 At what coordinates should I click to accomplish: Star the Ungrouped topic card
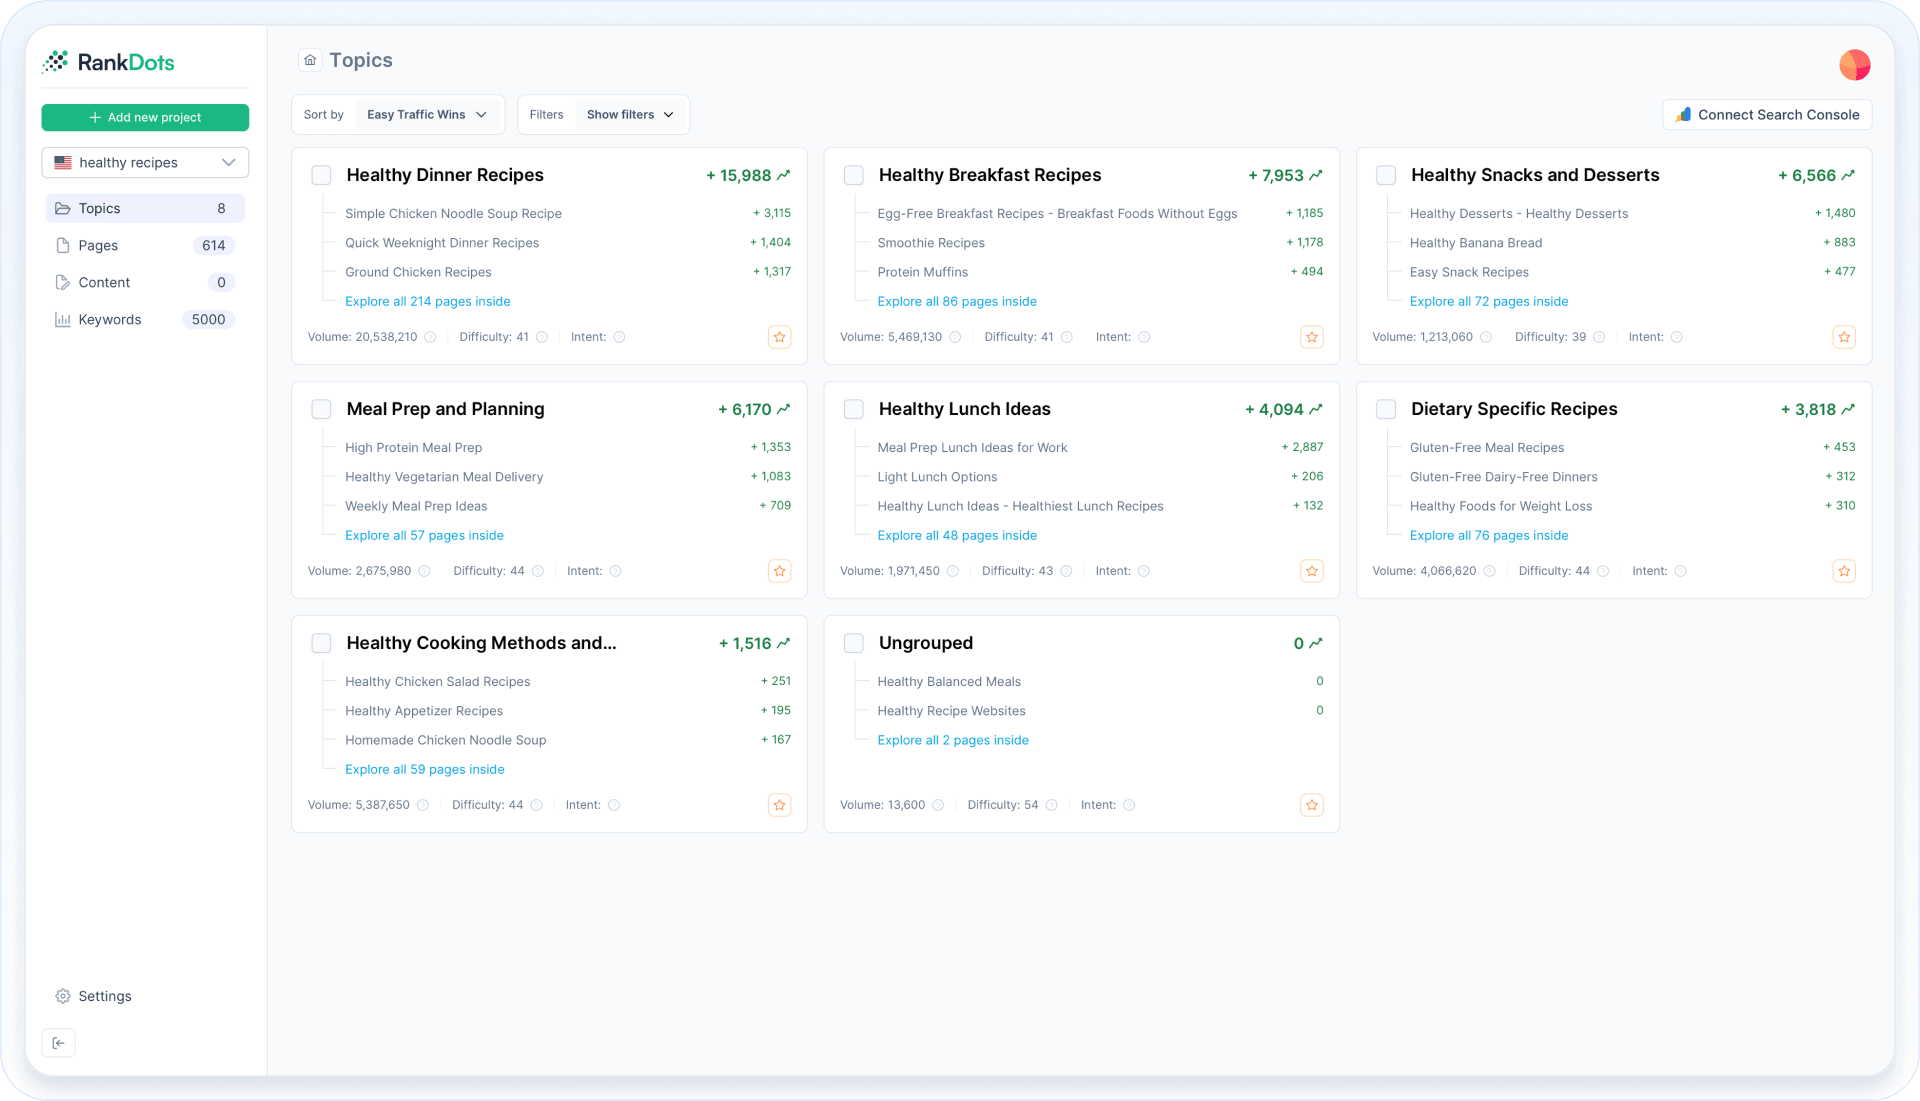tap(1311, 805)
